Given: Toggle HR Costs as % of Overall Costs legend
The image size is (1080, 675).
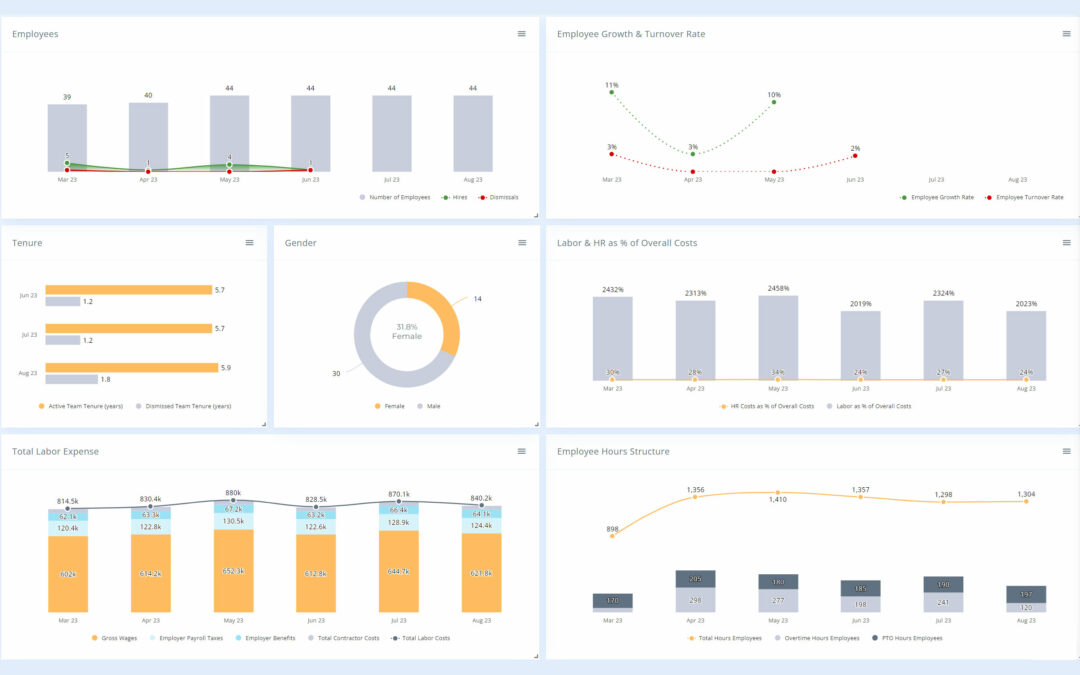Looking at the screenshot, I should pos(767,406).
